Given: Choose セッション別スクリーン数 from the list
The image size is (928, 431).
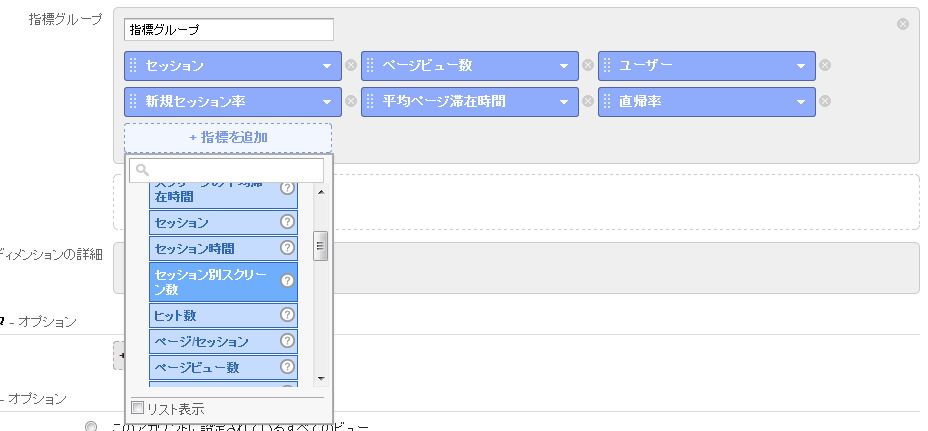Looking at the screenshot, I should [x=223, y=282].
